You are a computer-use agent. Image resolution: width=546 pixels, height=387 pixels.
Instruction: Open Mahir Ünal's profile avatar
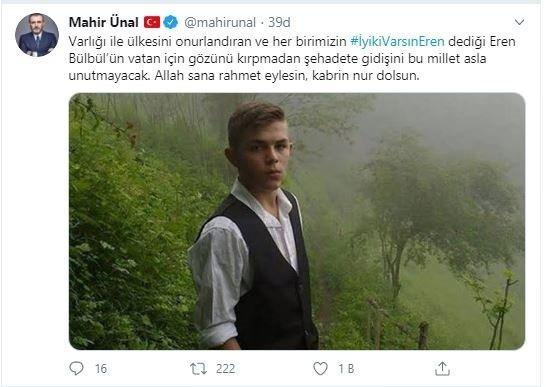(37, 35)
